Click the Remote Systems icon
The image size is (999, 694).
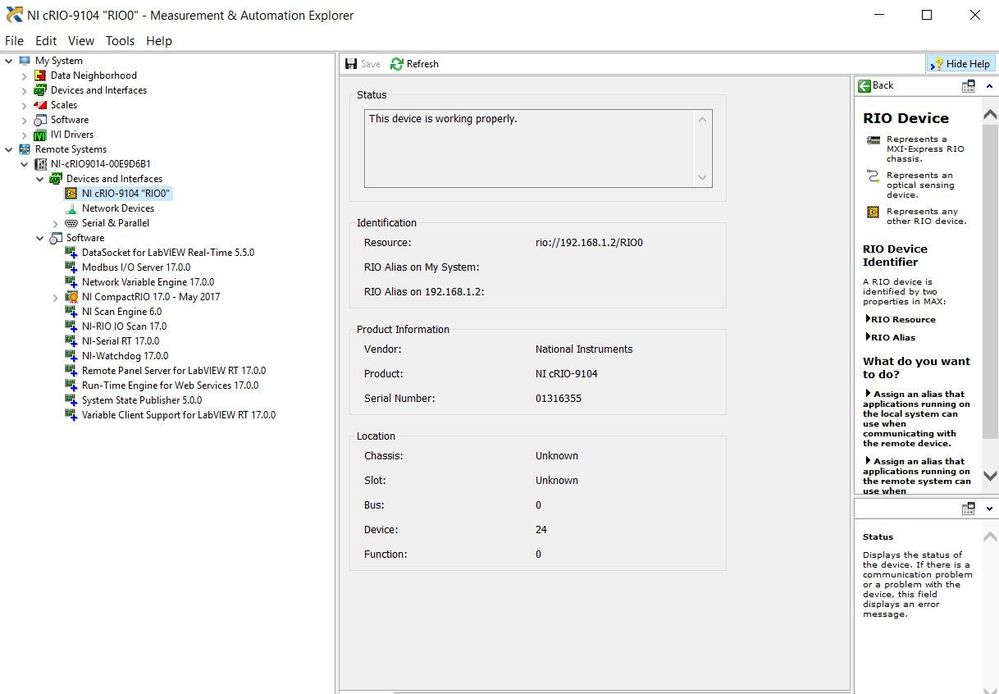coord(25,149)
